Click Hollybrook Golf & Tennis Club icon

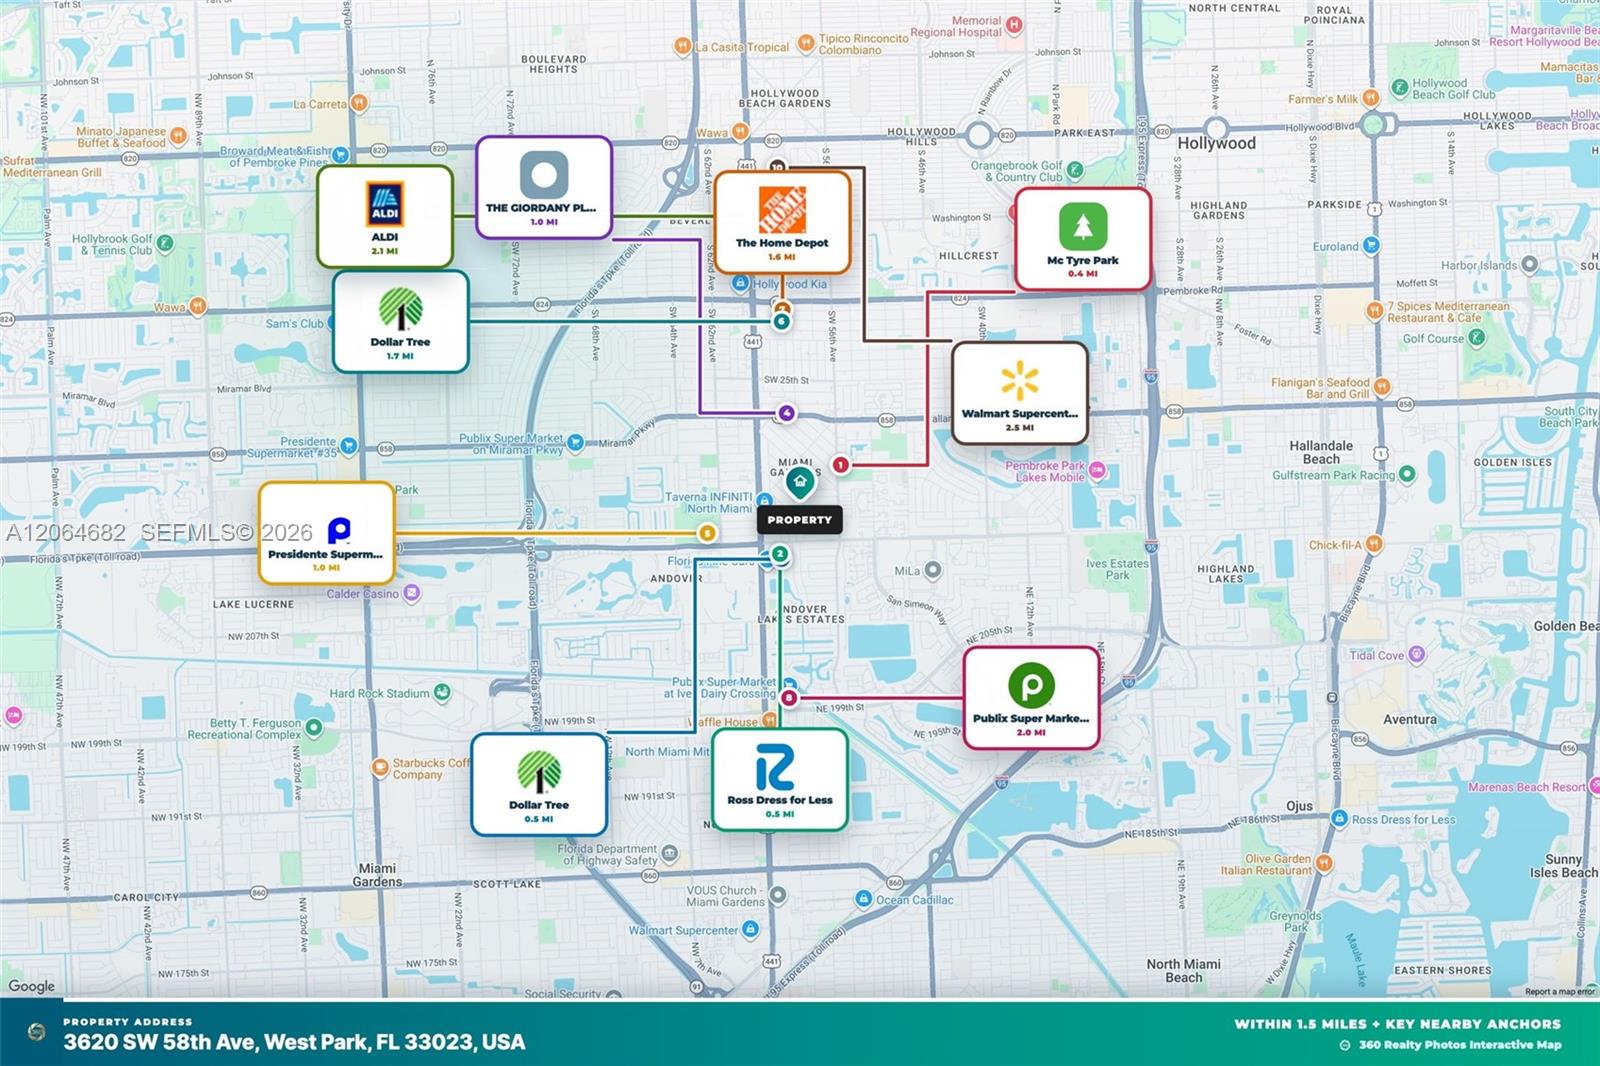click(165, 243)
